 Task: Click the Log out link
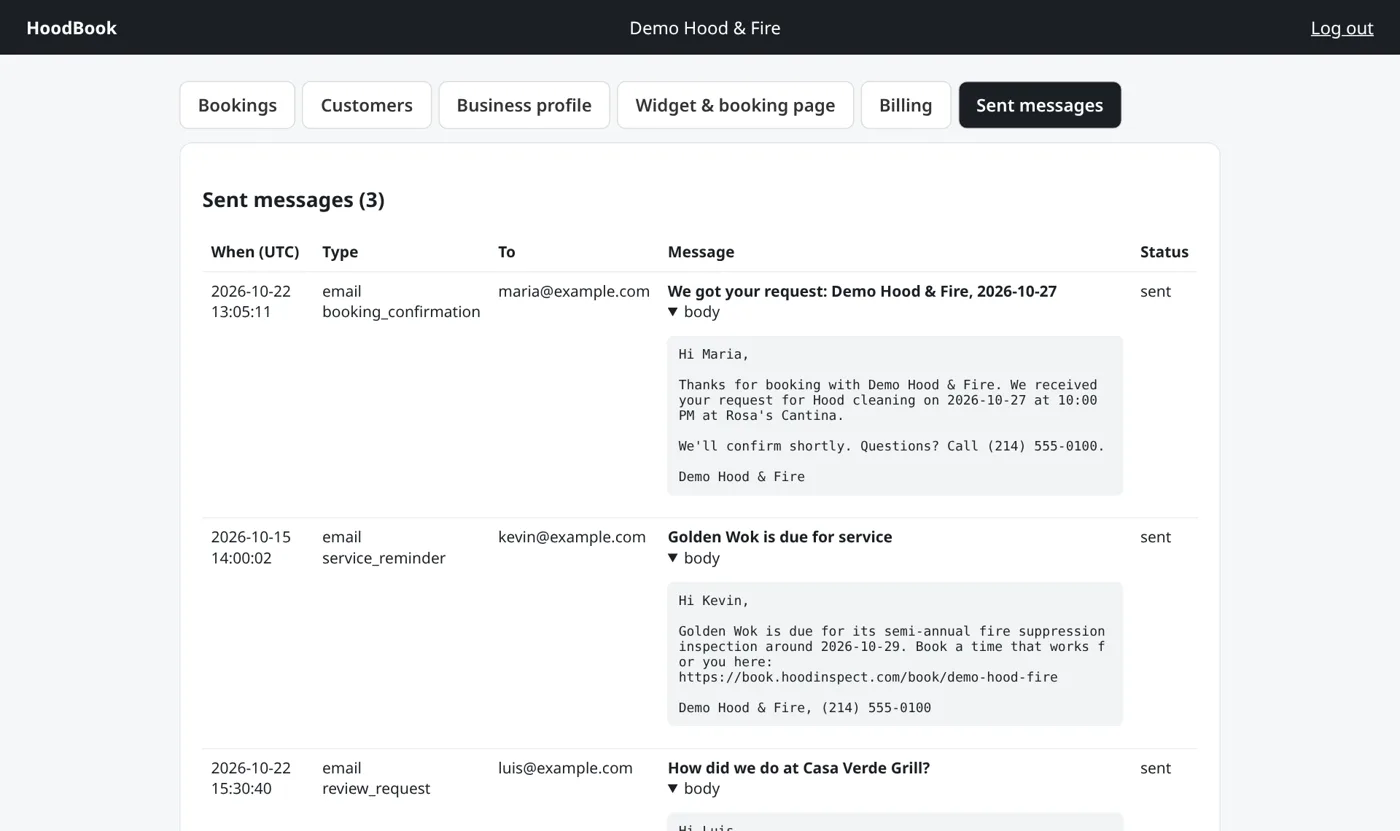point(1342,28)
